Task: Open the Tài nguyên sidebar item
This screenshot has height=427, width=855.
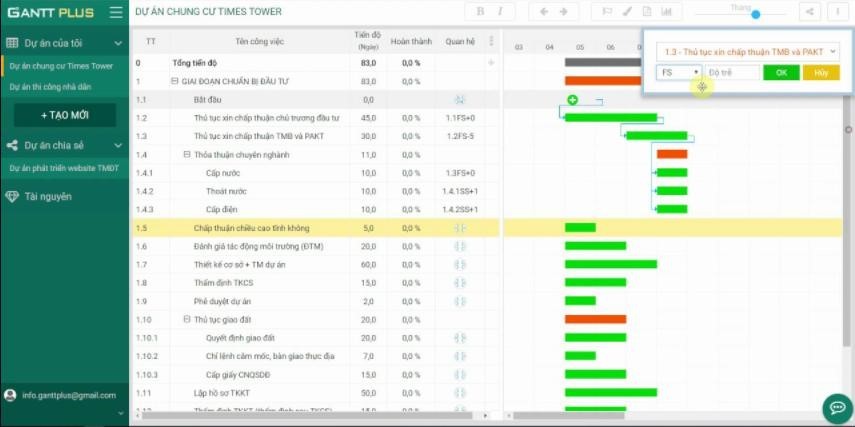Action: tap(48, 196)
